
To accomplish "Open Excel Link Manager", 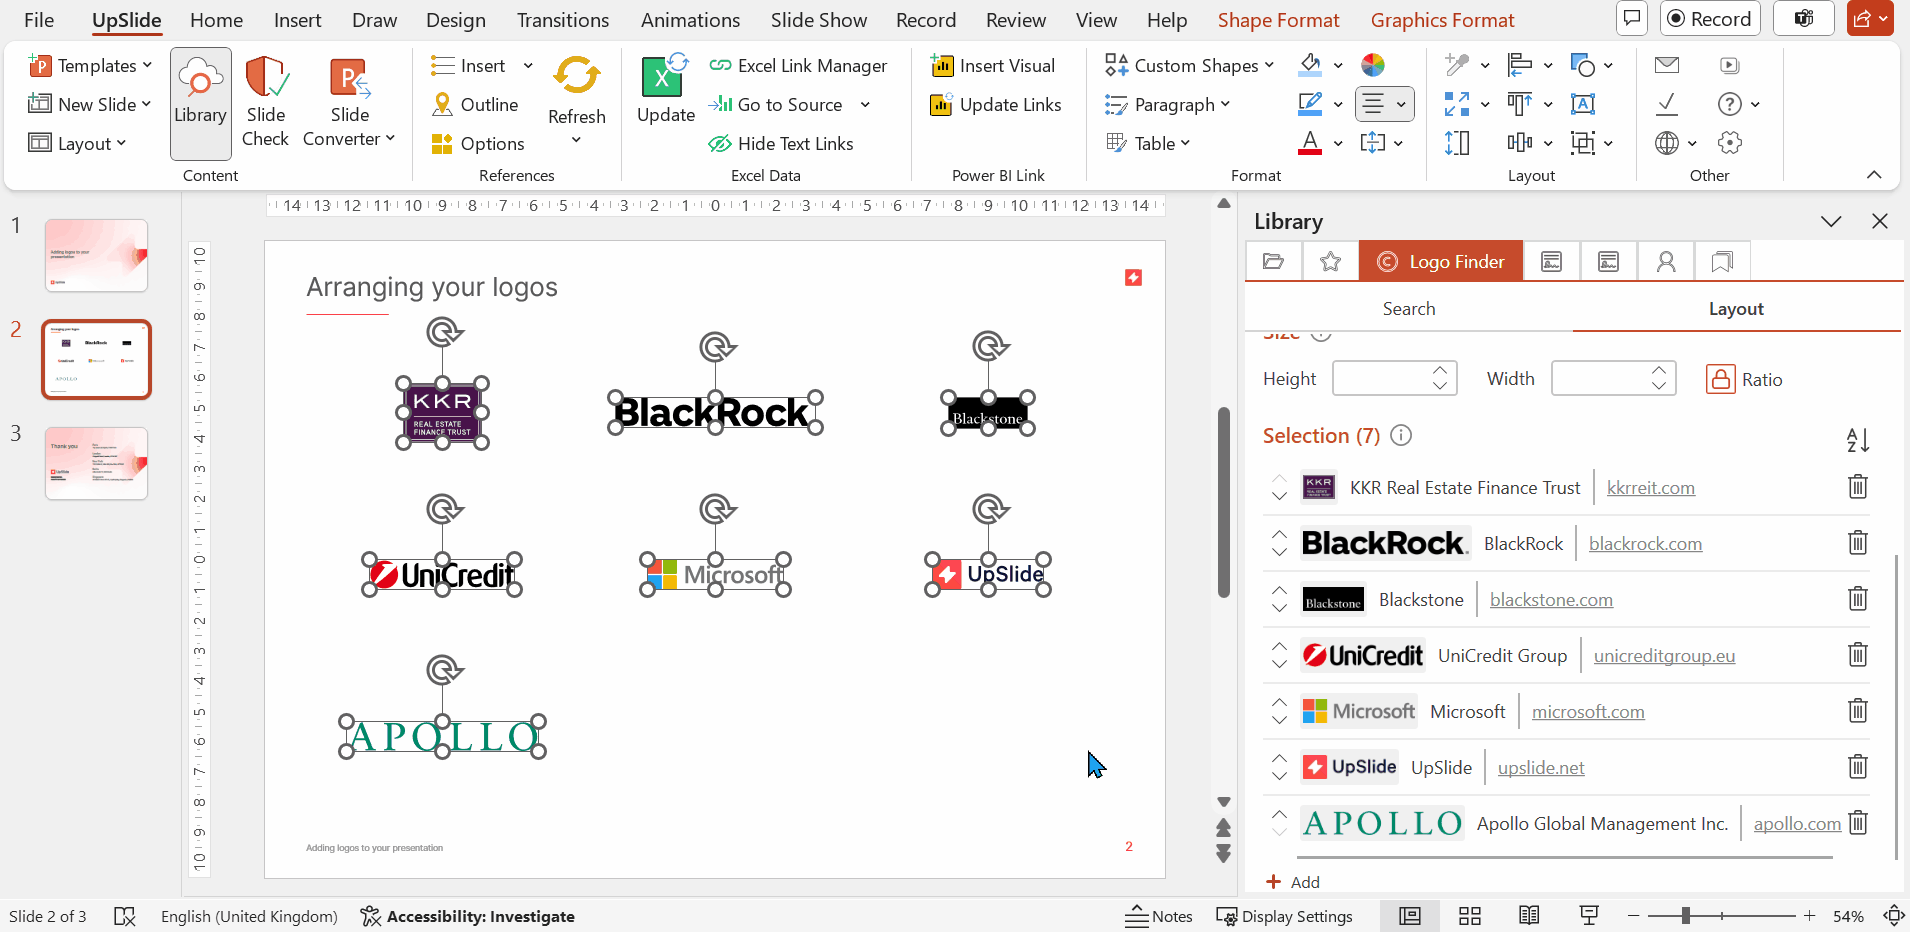I will click(x=798, y=66).
